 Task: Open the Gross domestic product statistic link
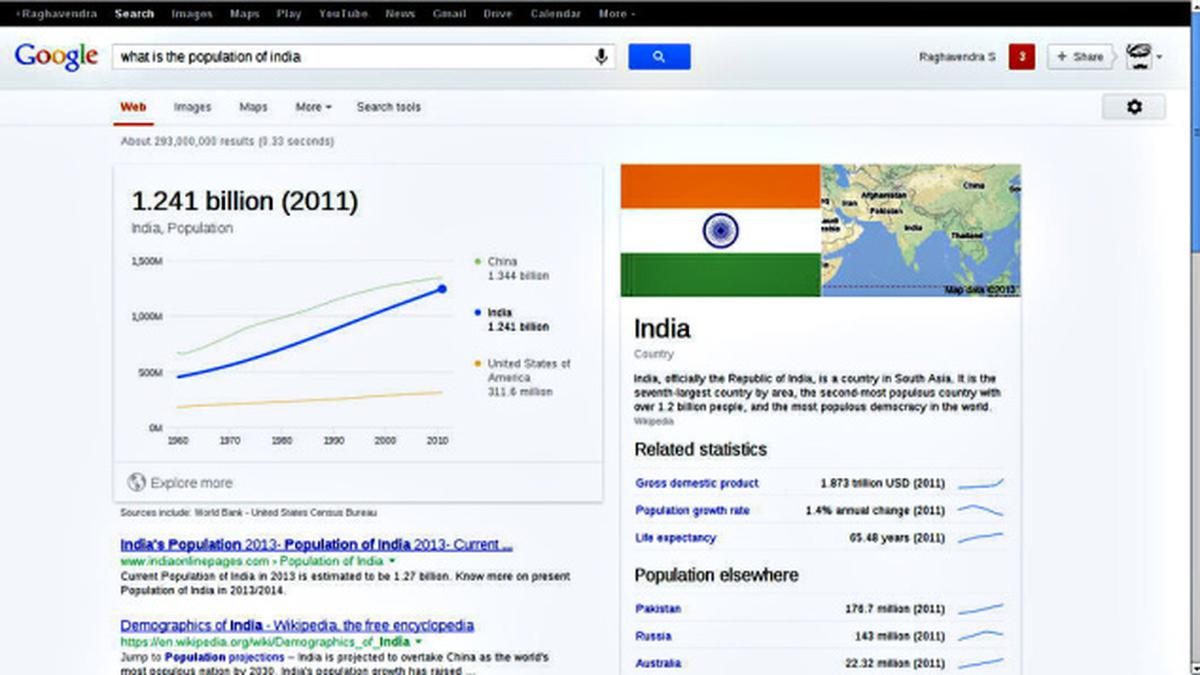pyautogui.click(x=697, y=484)
